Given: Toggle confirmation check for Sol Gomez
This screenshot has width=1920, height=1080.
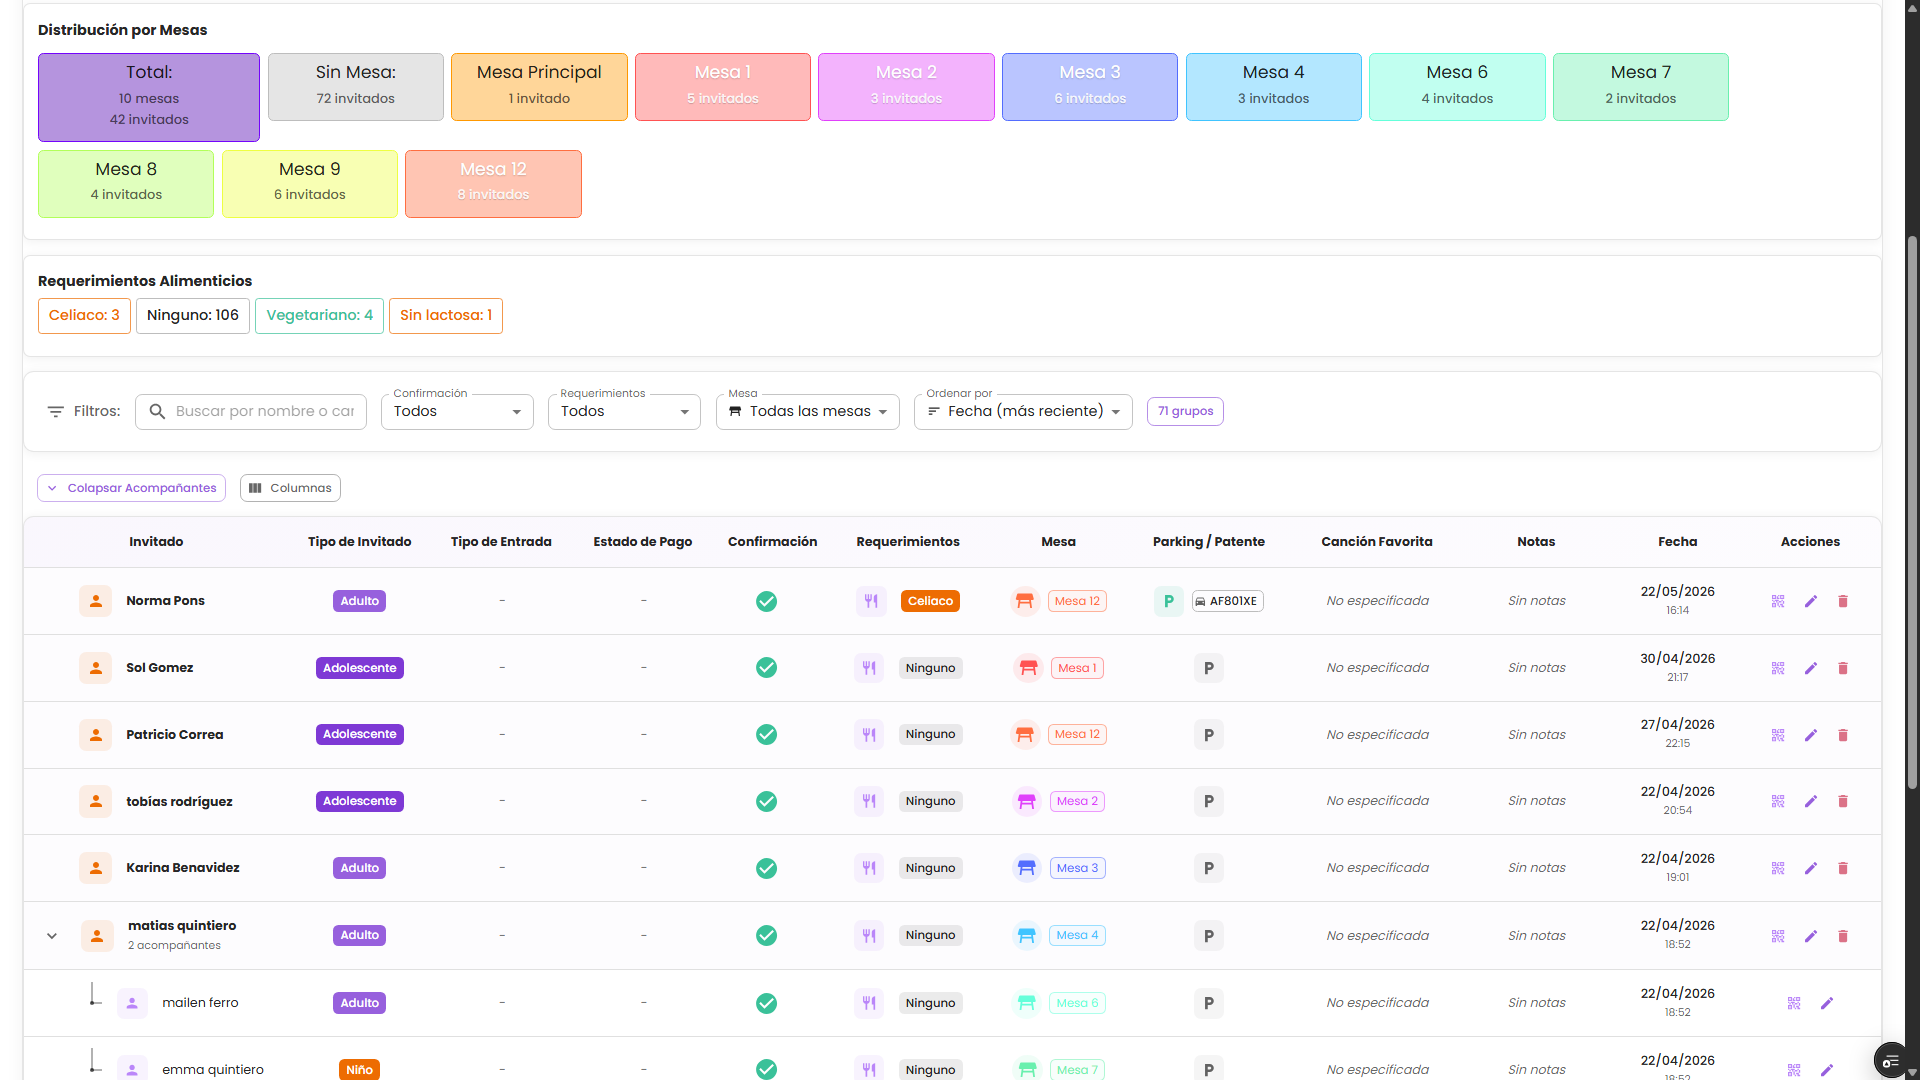Looking at the screenshot, I should tap(766, 668).
